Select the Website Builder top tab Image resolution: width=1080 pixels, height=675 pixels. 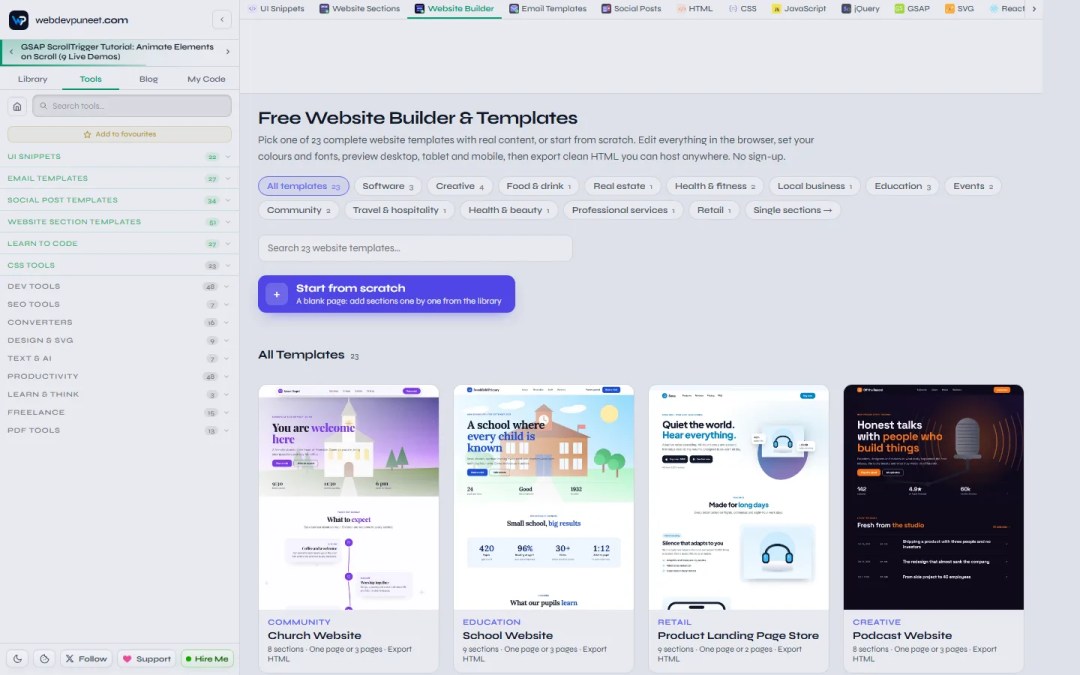click(x=455, y=8)
